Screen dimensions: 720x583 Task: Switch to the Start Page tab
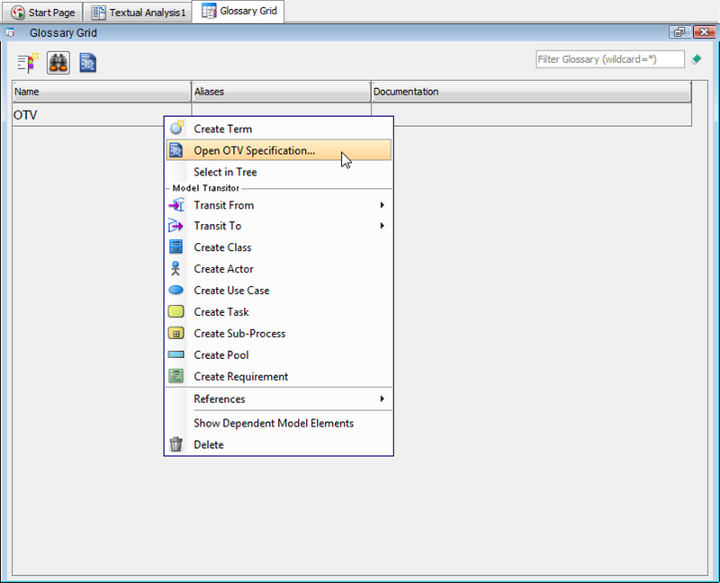(43, 13)
